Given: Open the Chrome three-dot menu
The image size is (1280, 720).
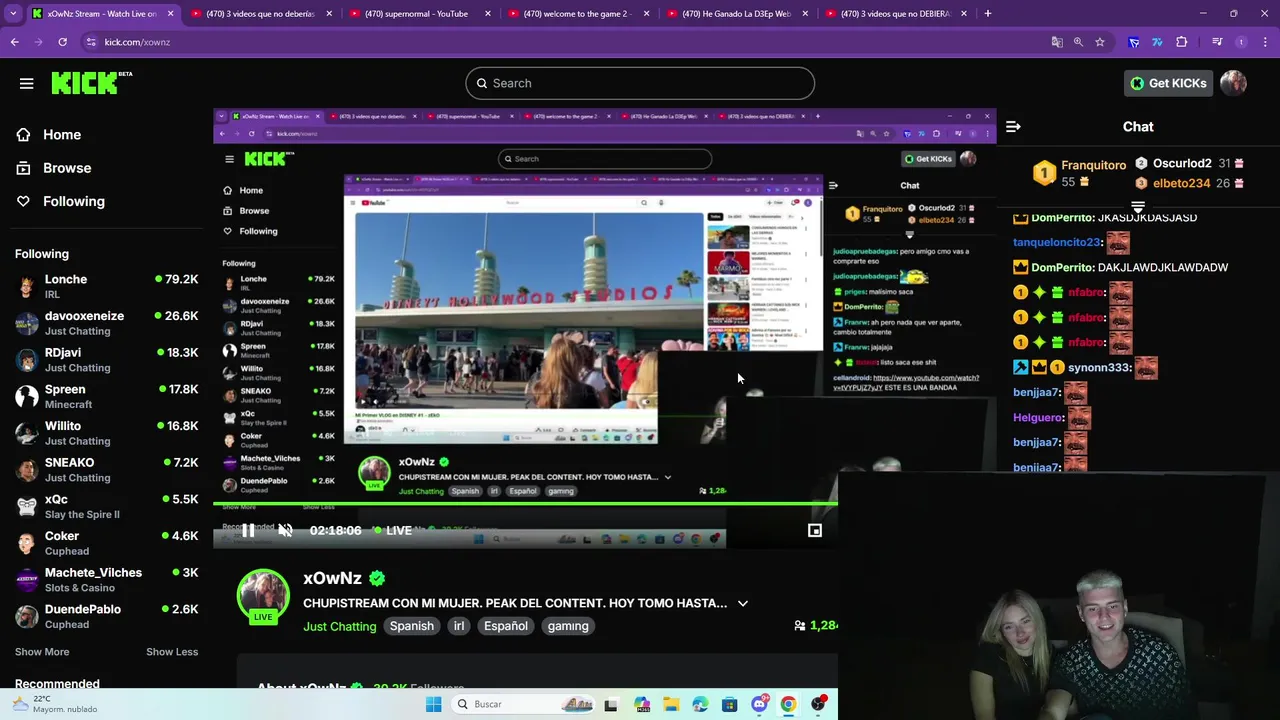Looking at the screenshot, I should pyautogui.click(x=1266, y=42).
